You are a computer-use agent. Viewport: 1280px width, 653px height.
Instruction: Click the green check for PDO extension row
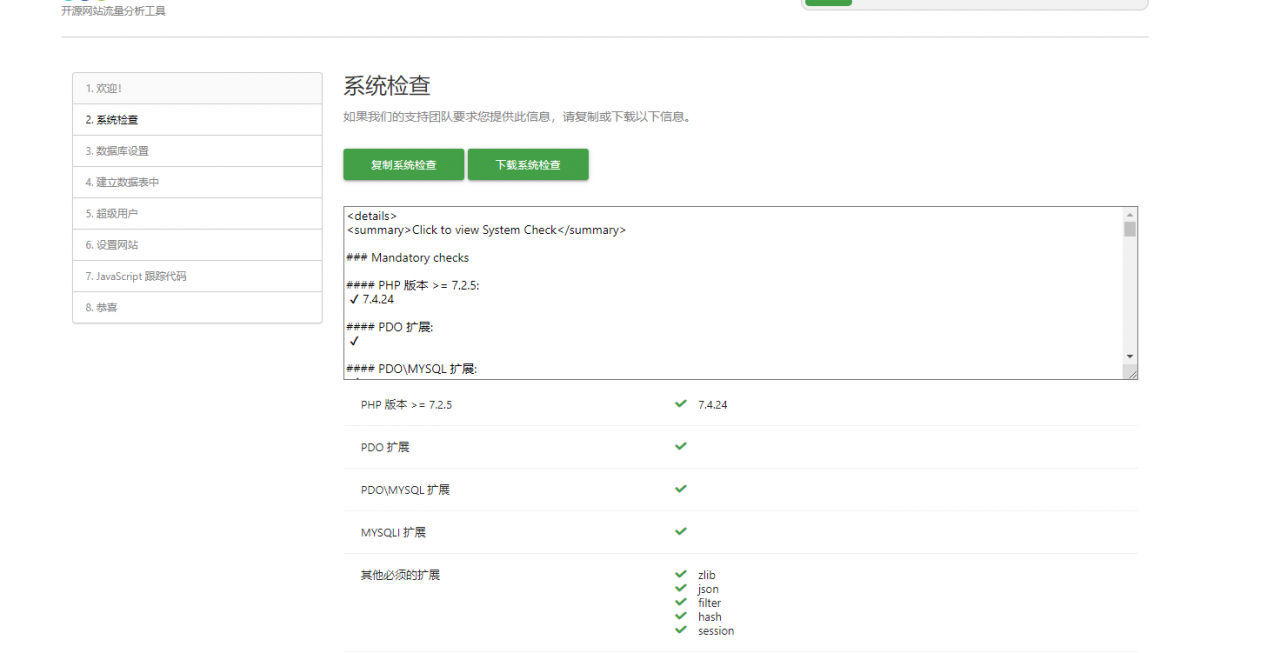point(681,446)
